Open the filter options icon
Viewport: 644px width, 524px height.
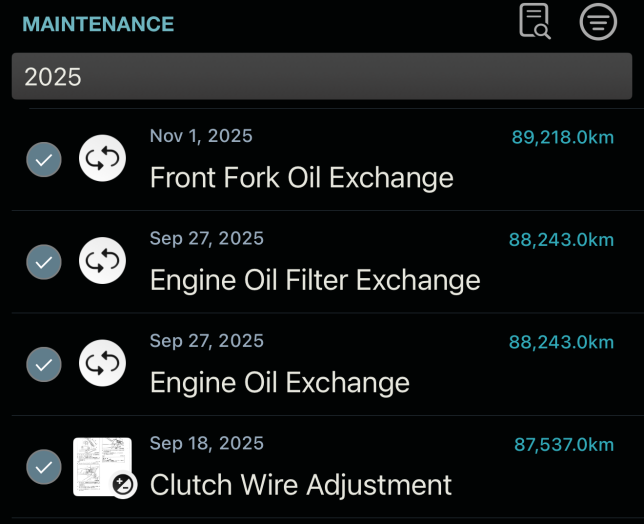click(598, 22)
